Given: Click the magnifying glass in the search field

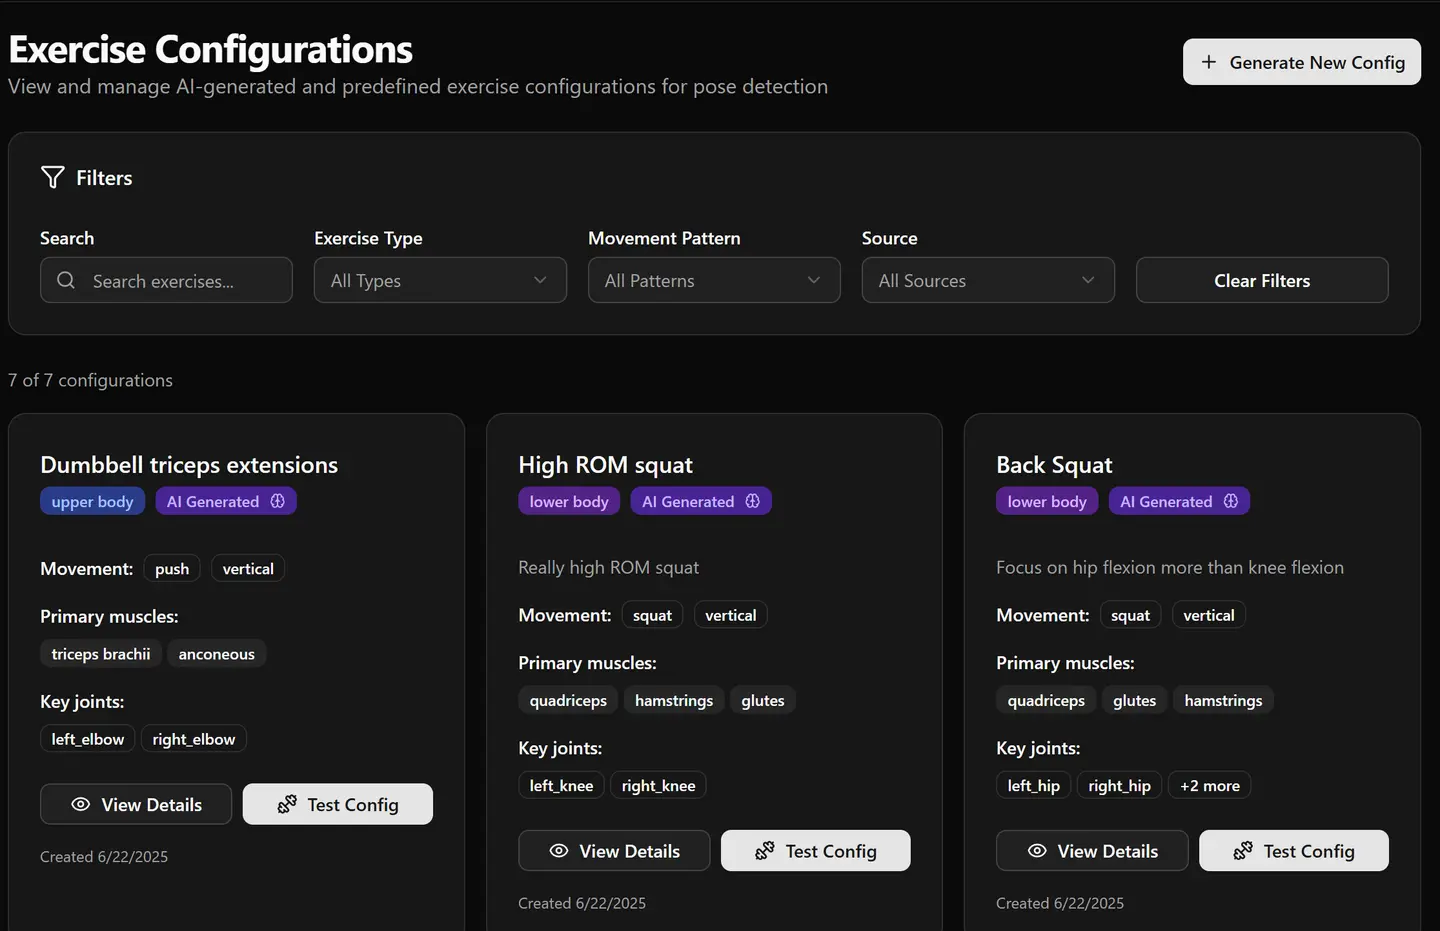Looking at the screenshot, I should pyautogui.click(x=66, y=281).
